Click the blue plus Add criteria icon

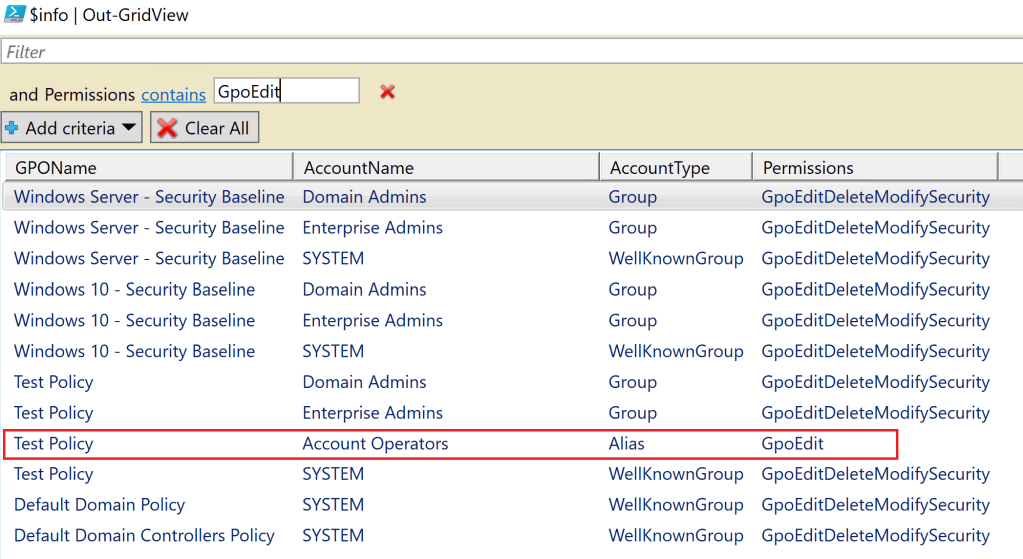12,128
